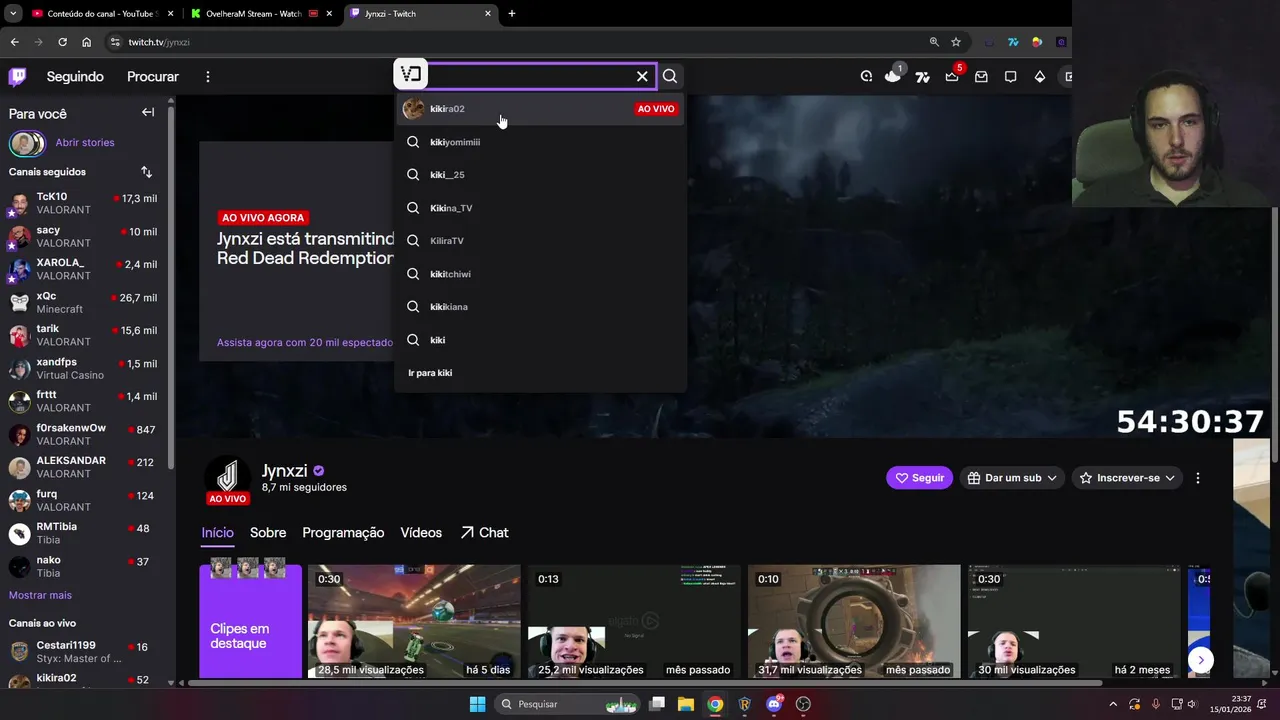Open stories avatar circle
This screenshot has width=1280, height=720.
click(x=27, y=144)
